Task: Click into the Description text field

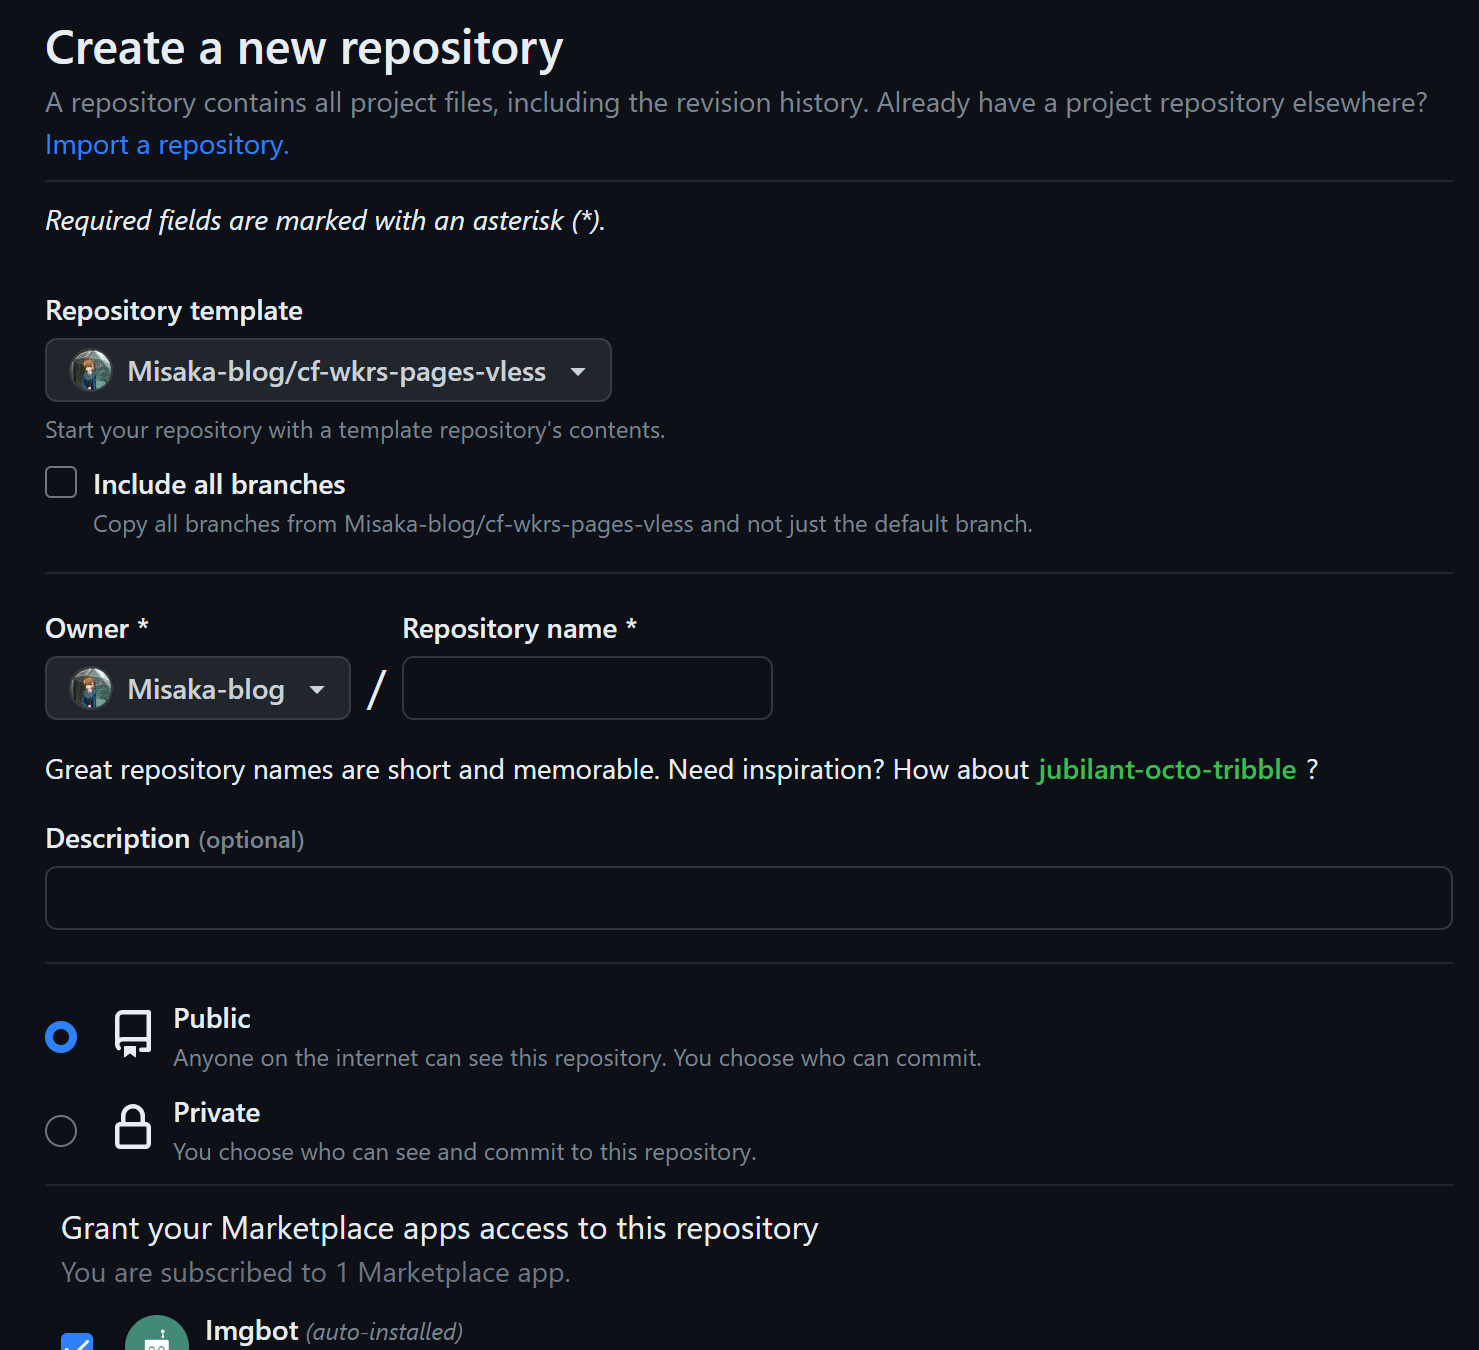Action: (748, 898)
